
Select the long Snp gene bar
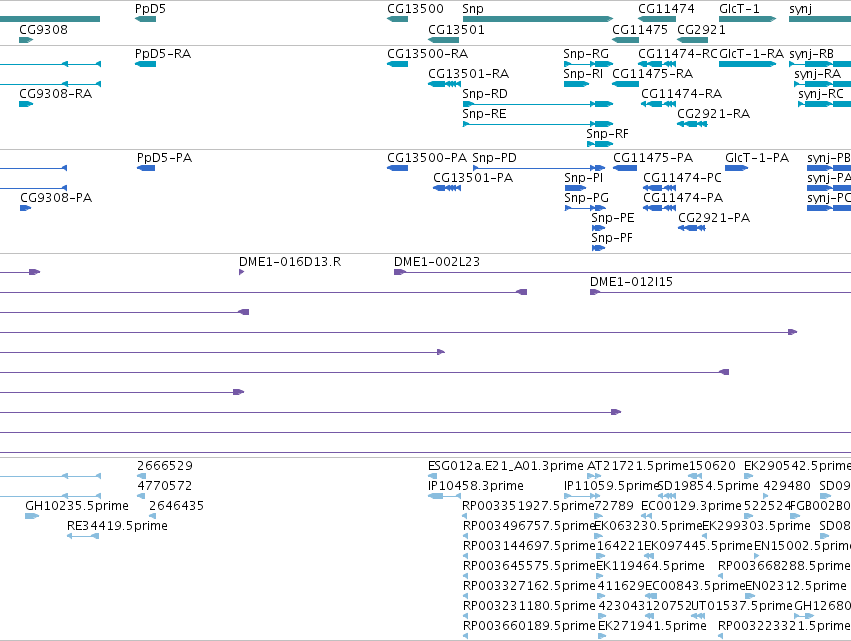click(x=538, y=19)
